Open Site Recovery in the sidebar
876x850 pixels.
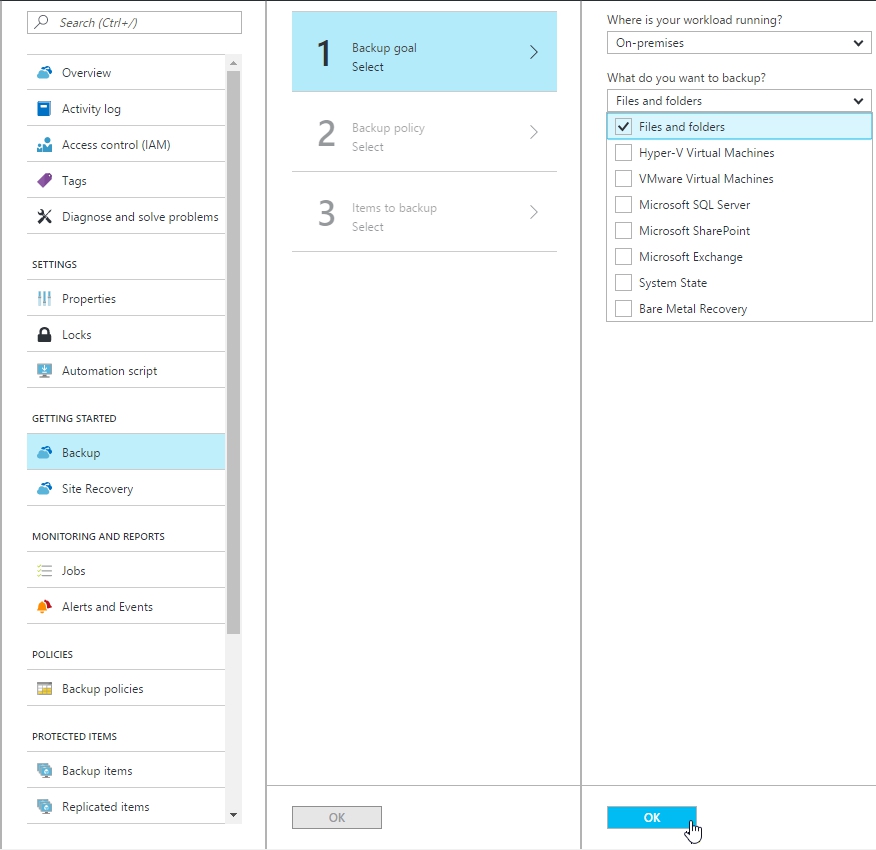pyautogui.click(x=97, y=489)
